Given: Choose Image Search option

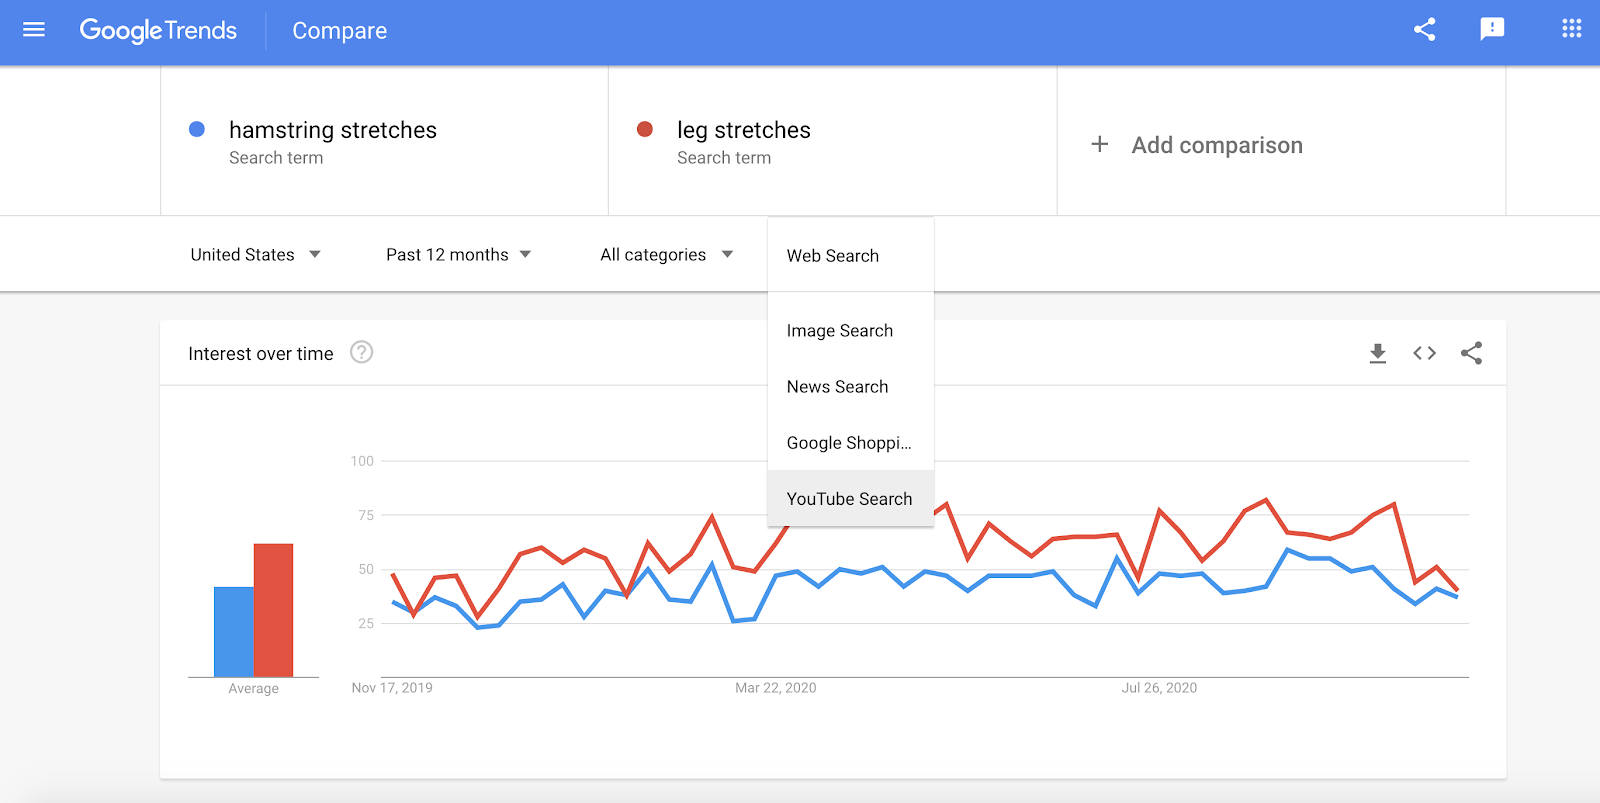Looking at the screenshot, I should tap(839, 331).
